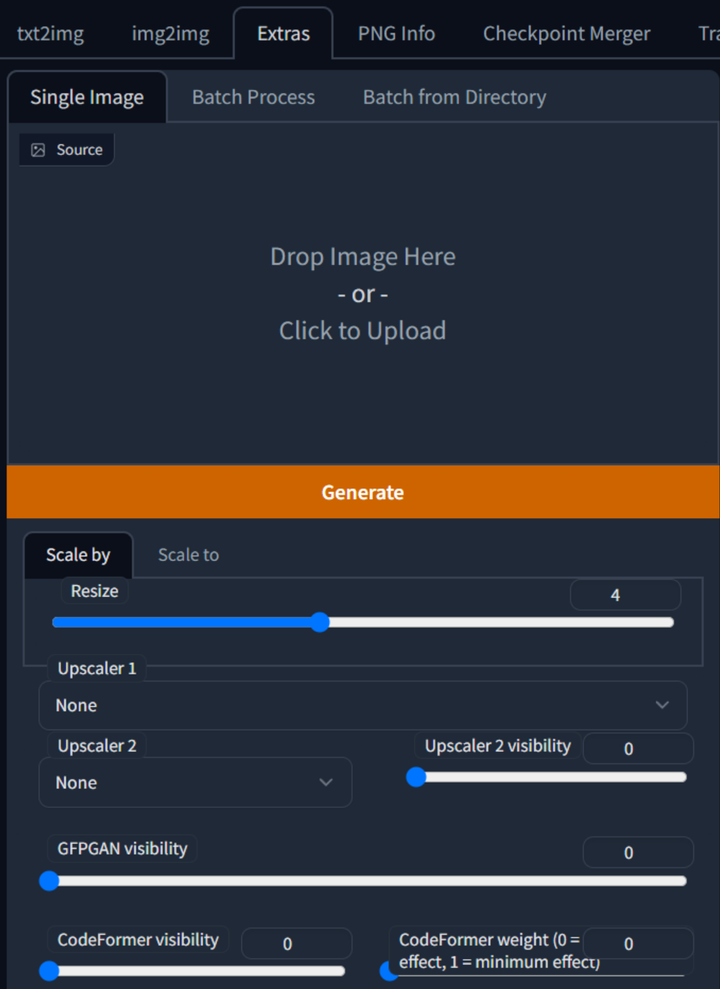
Task: Select the Scale by tab
Action: point(78,554)
